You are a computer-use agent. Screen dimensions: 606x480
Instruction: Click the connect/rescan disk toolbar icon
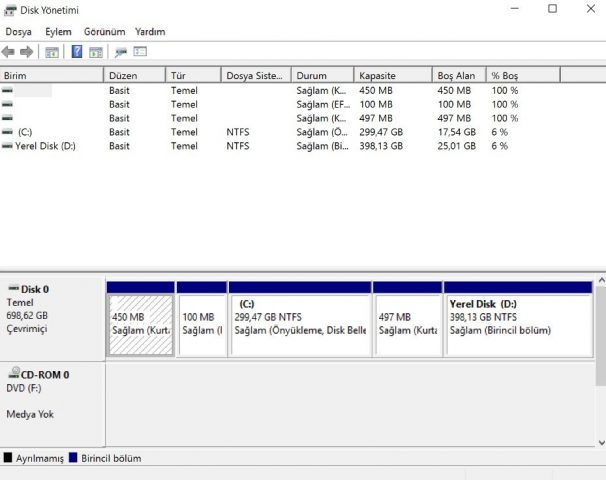click(x=121, y=52)
